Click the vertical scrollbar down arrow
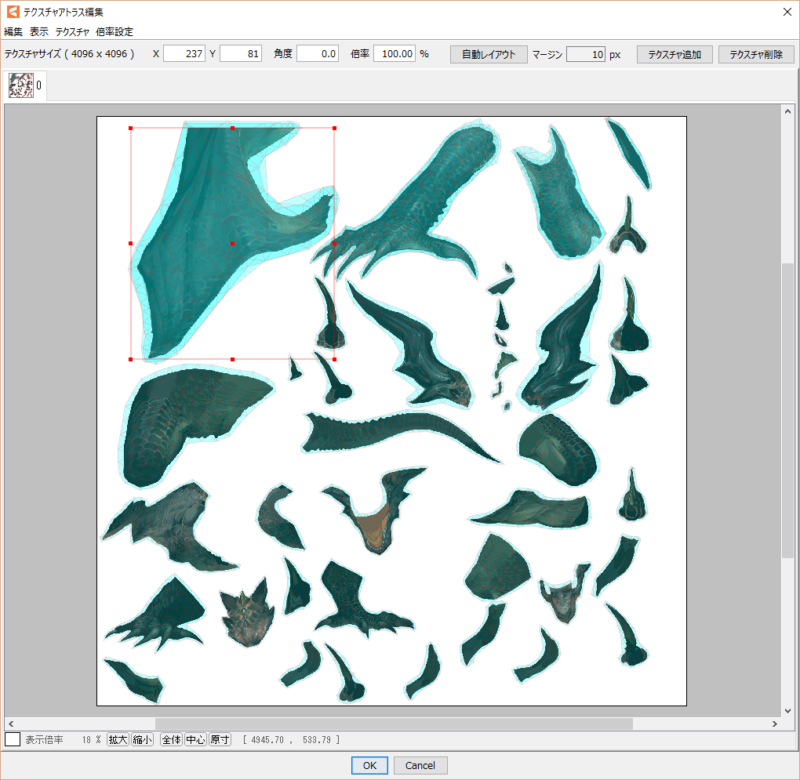The height and width of the screenshot is (780, 800). [788, 710]
